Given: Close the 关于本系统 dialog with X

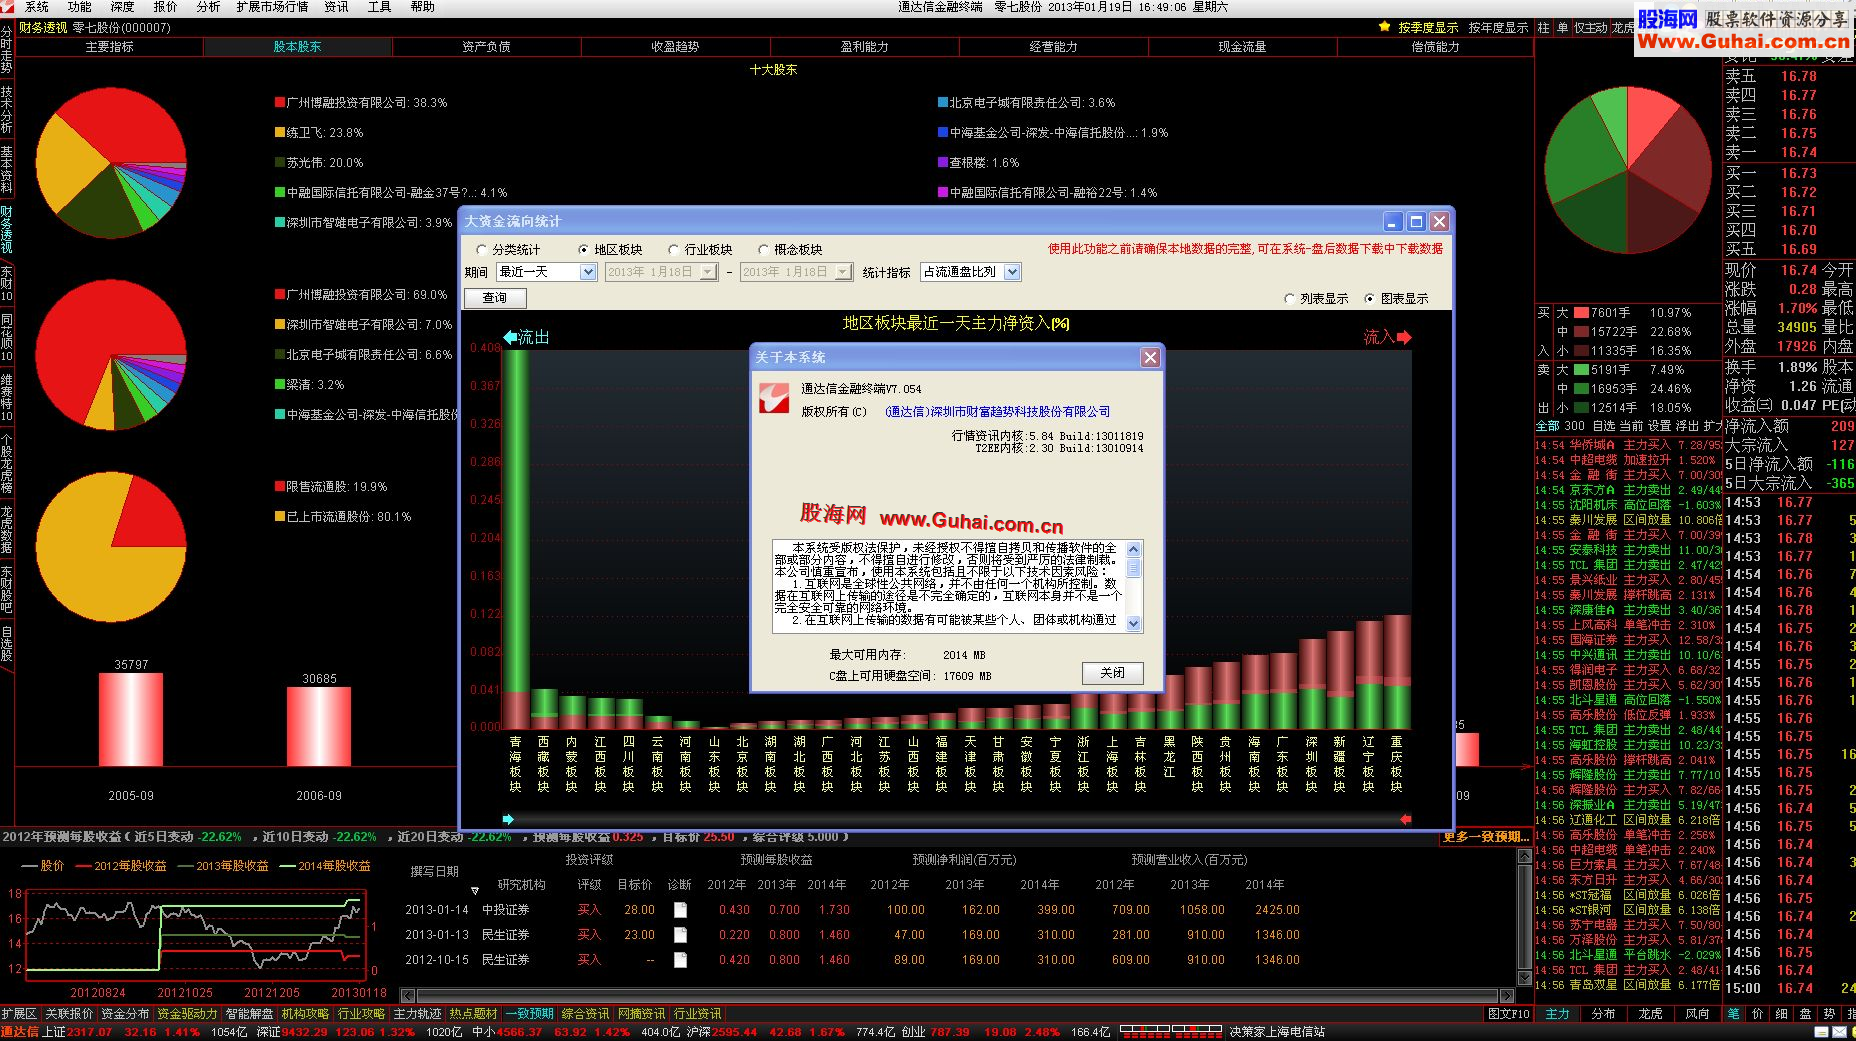Looking at the screenshot, I should point(1150,357).
